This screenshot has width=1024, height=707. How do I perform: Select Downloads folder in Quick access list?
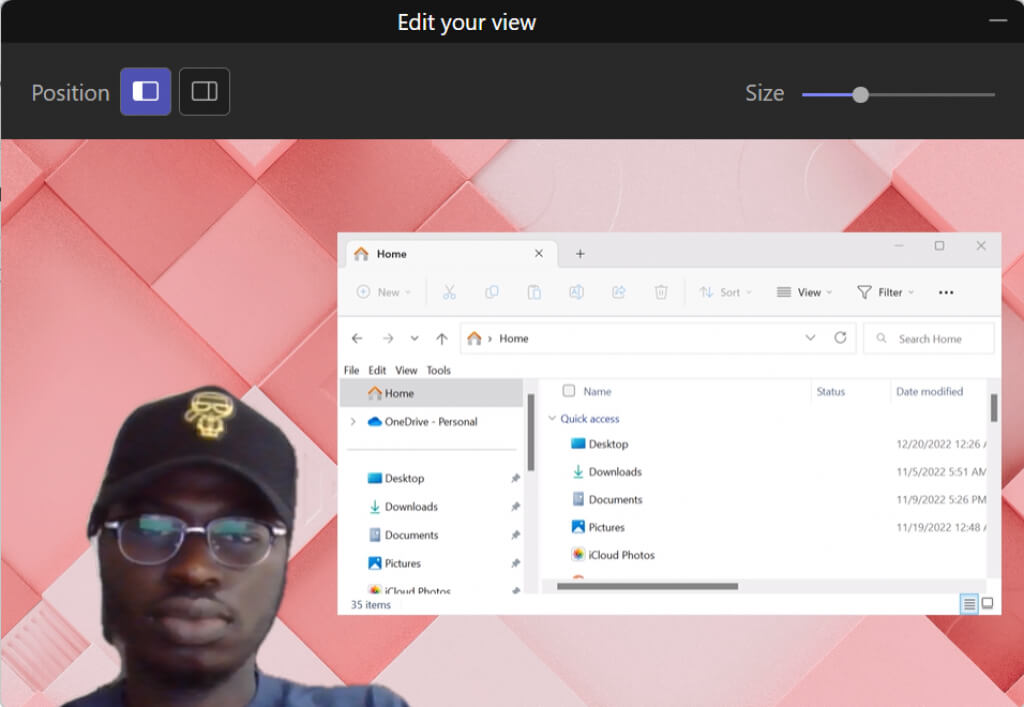pos(607,472)
